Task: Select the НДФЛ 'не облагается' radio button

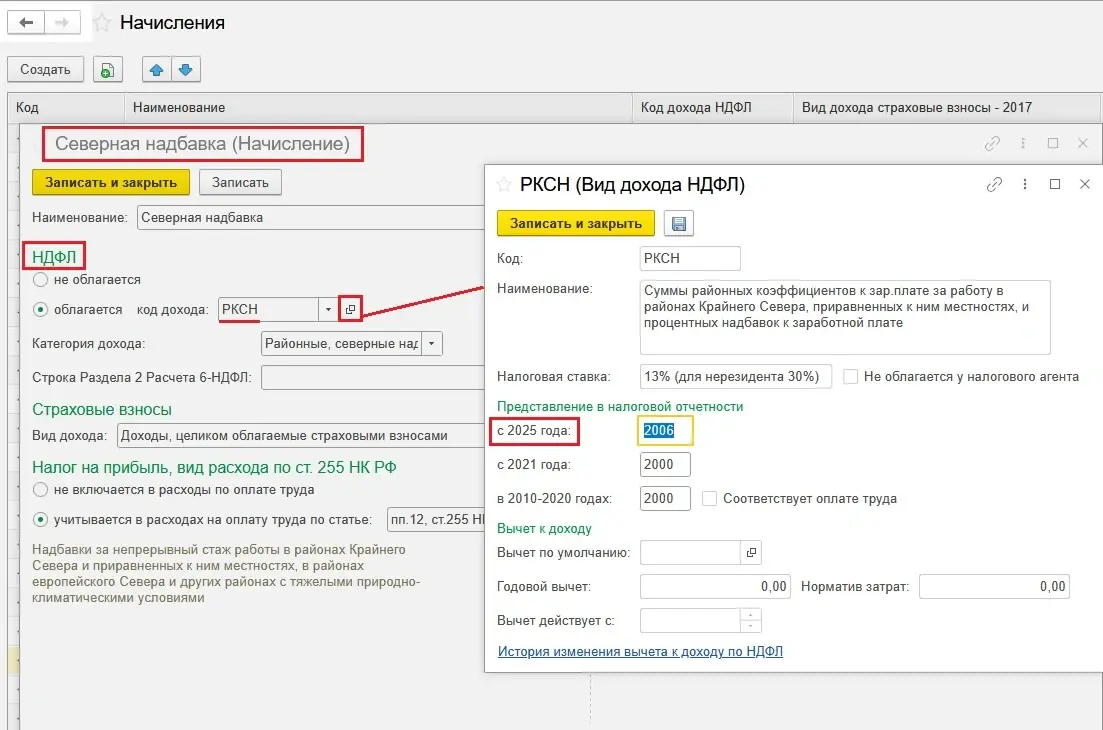Action: click(40, 280)
